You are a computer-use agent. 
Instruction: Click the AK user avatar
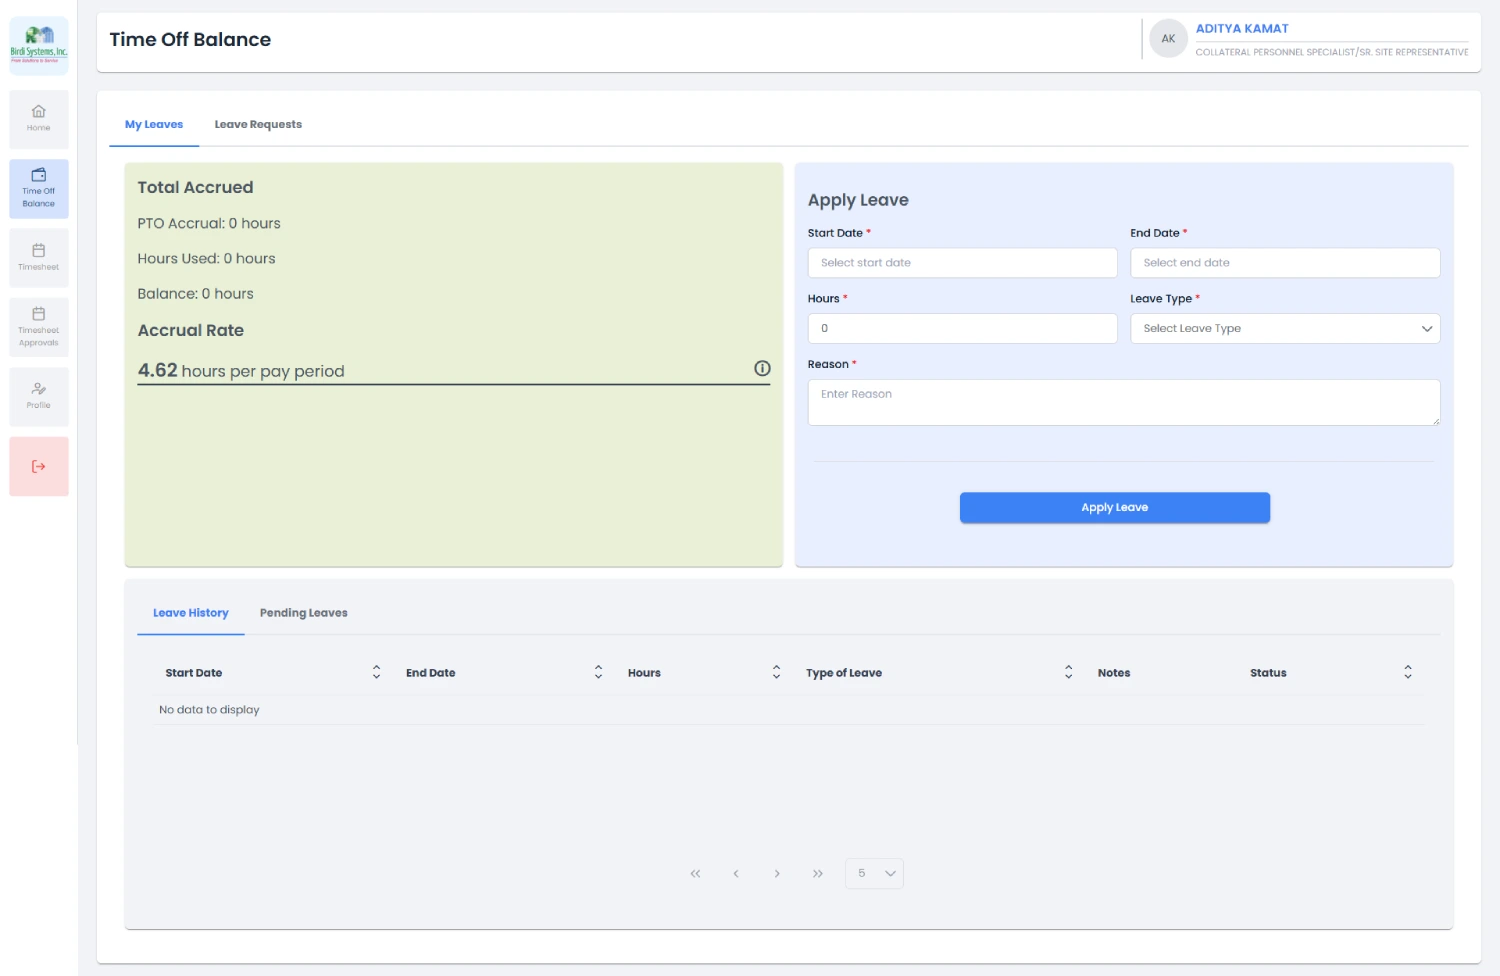click(1168, 39)
